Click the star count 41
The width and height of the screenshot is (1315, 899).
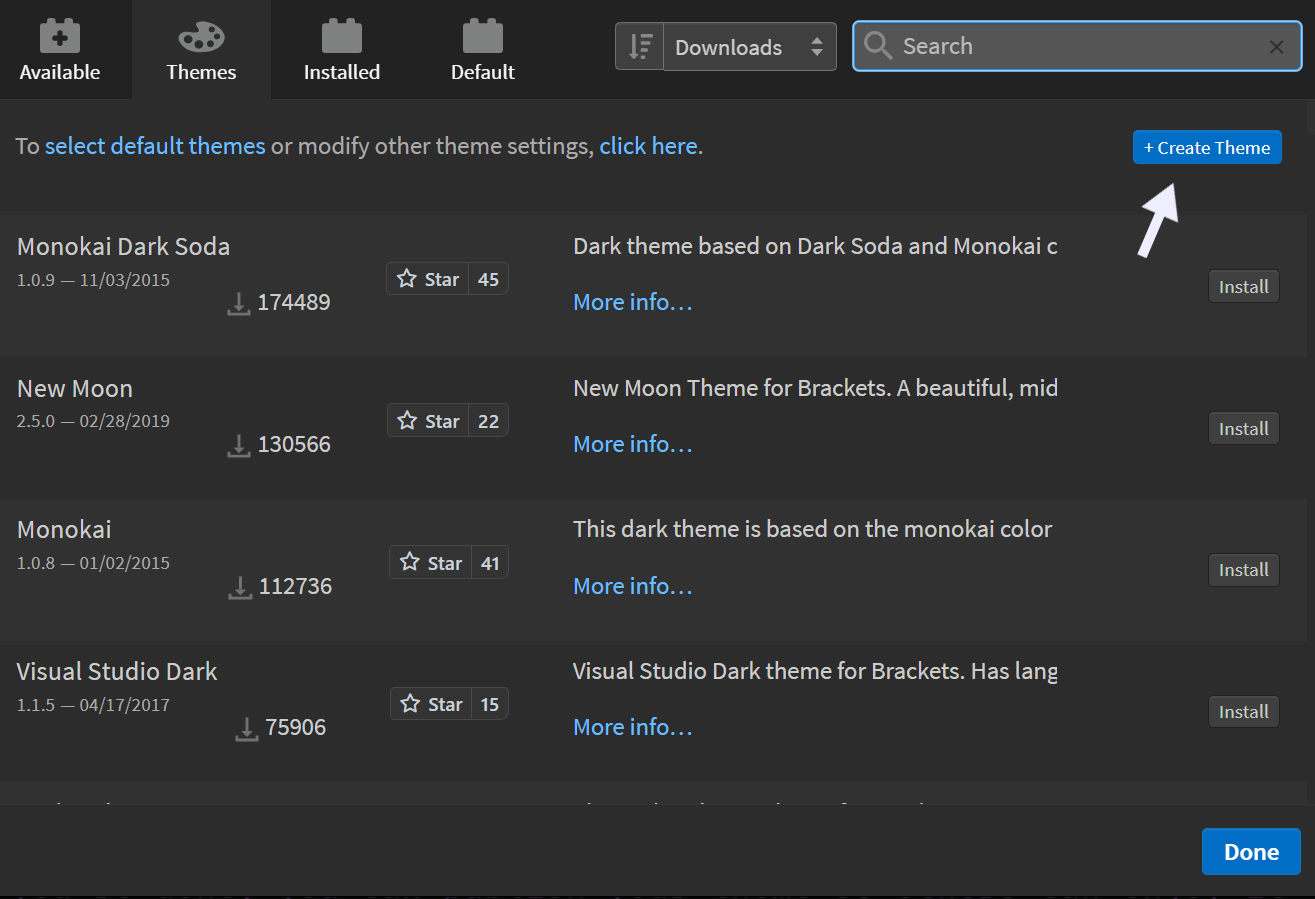[490, 563]
